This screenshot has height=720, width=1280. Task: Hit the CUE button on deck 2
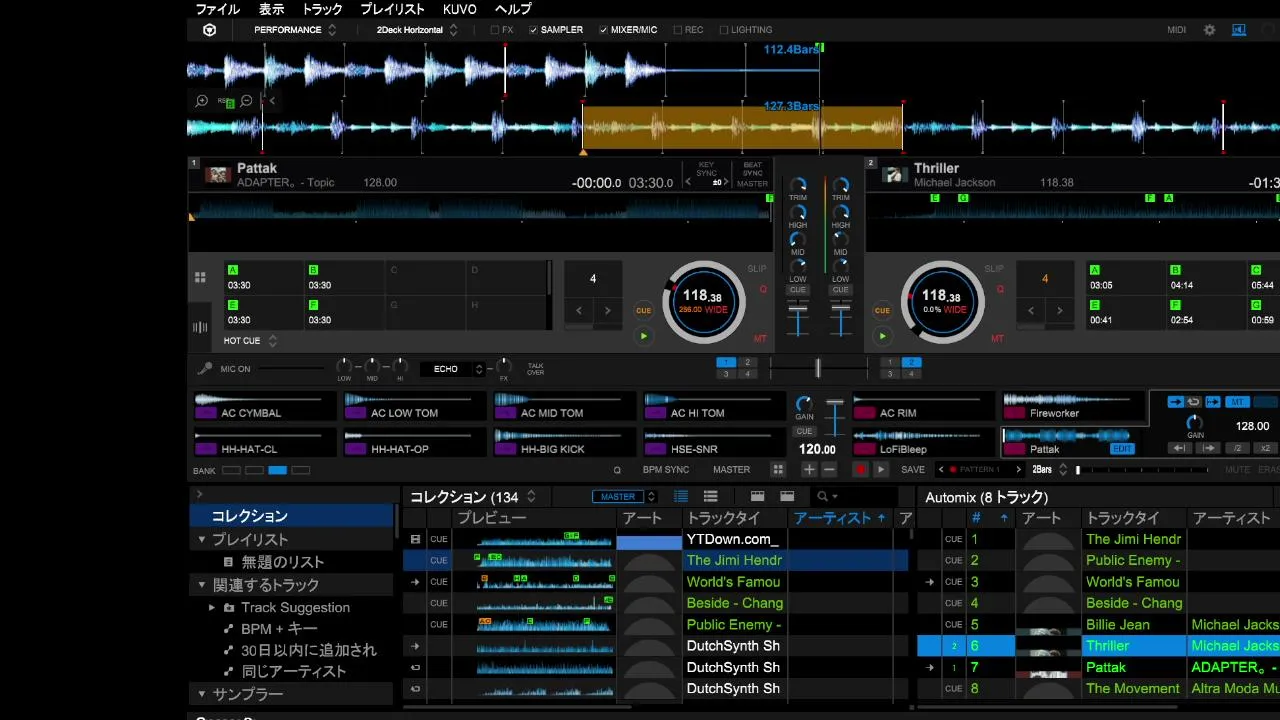(x=882, y=311)
